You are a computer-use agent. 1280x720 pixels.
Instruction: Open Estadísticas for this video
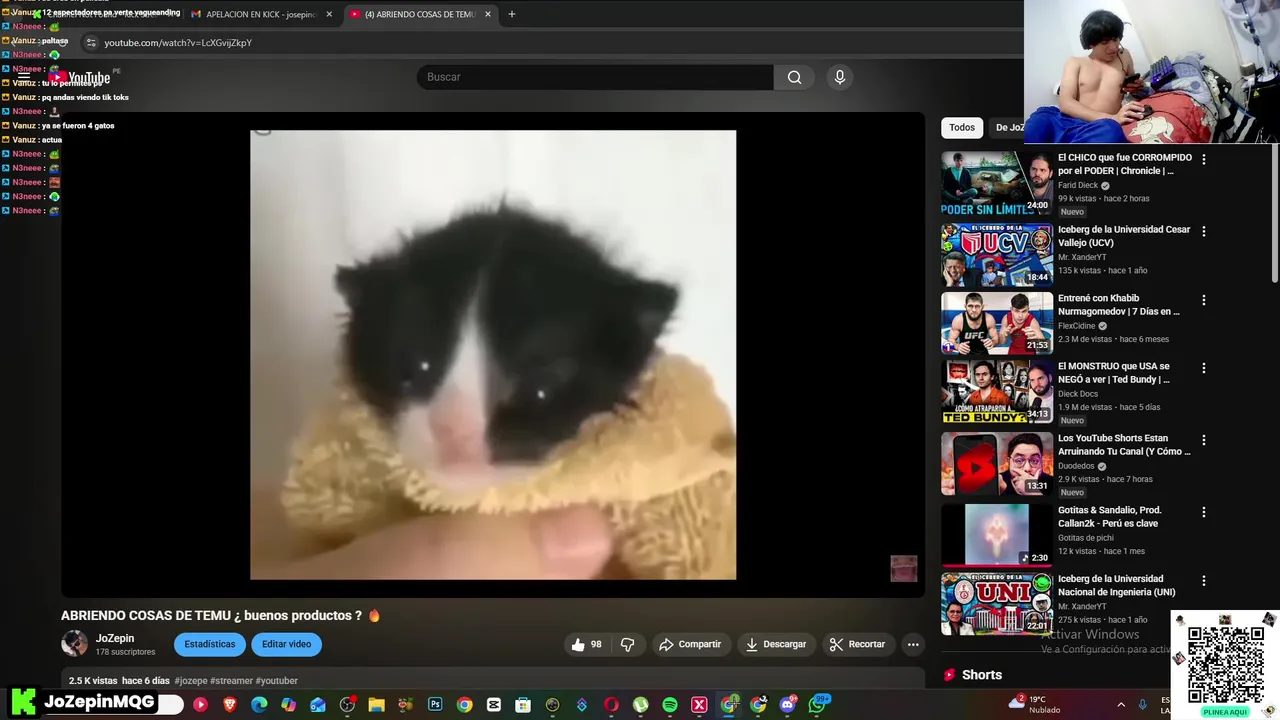point(209,644)
